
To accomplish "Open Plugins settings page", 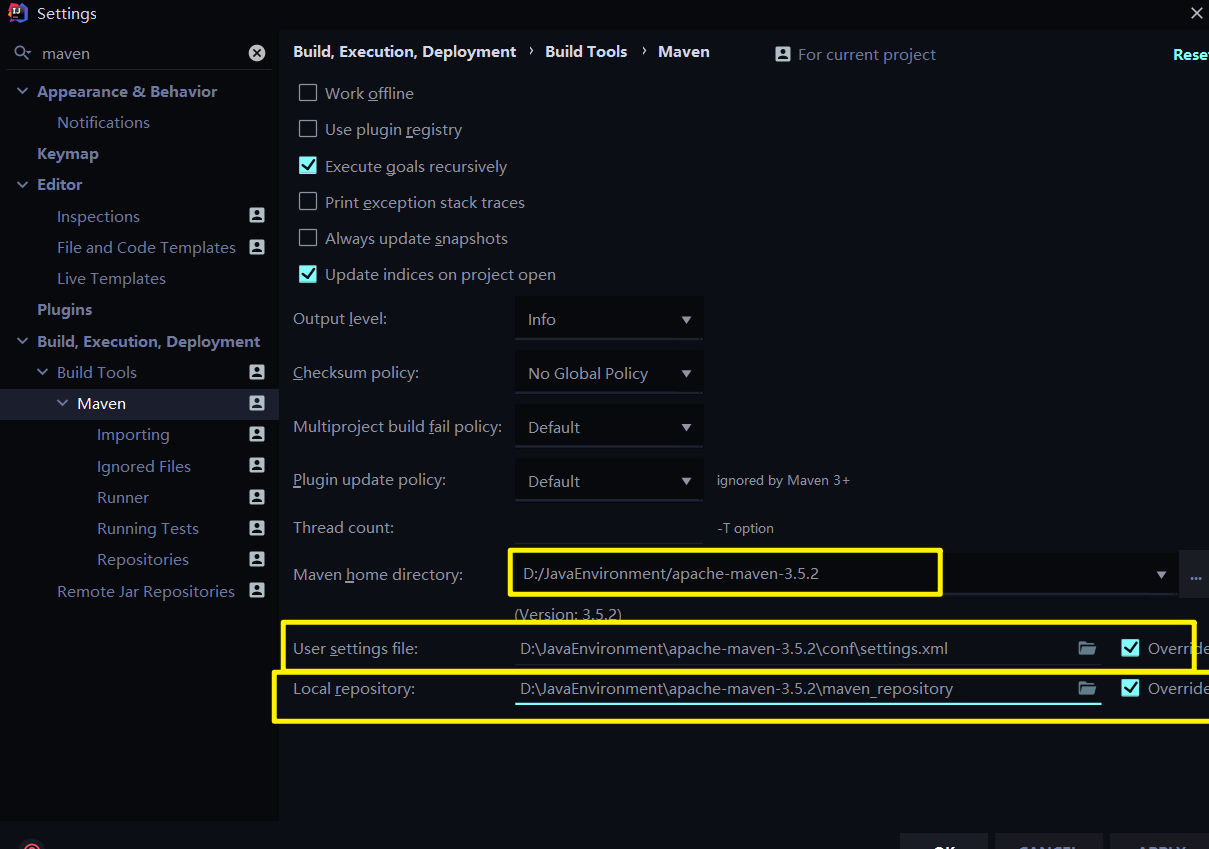I will pyautogui.click(x=65, y=309).
